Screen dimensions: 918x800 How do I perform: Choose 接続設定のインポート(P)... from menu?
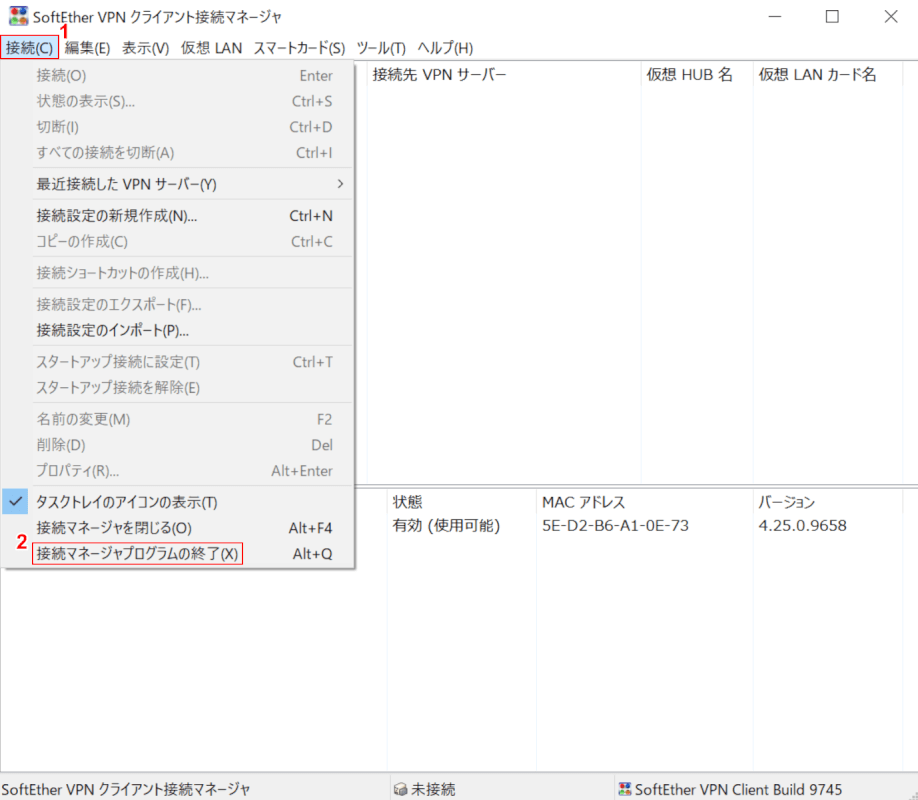pyautogui.click(x=113, y=330)
